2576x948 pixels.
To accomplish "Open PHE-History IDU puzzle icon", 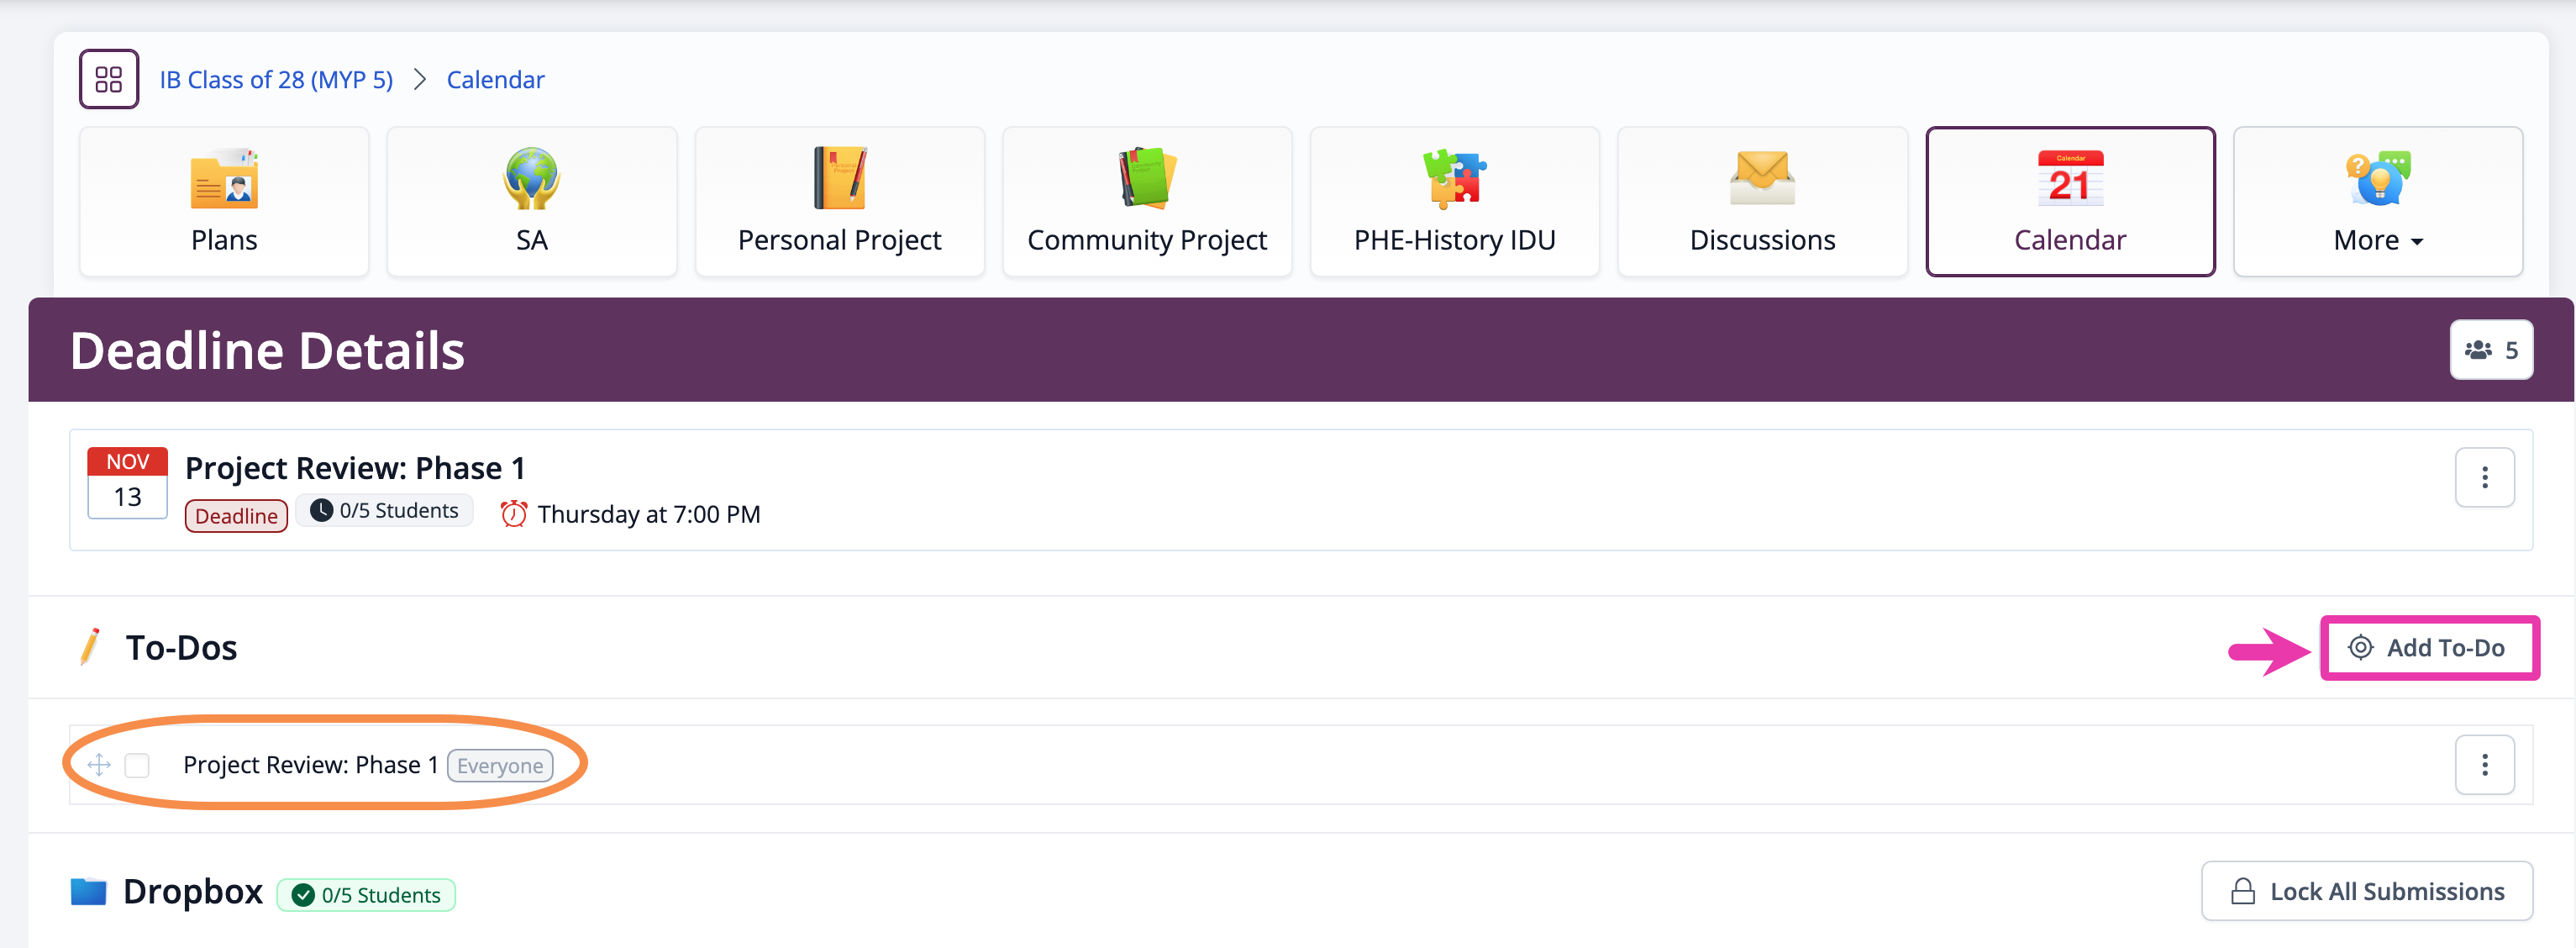I will click(x=1454, y=181).
